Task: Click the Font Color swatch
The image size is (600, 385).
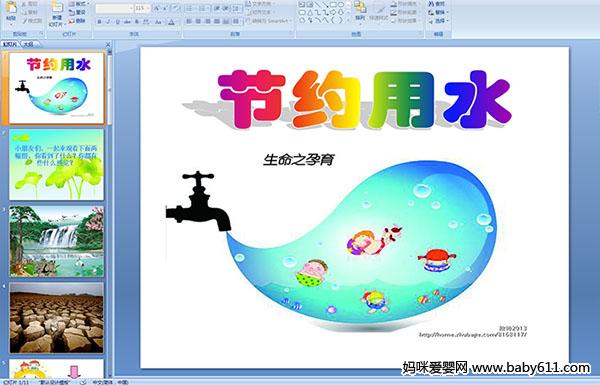Action: tap(171, 22)
